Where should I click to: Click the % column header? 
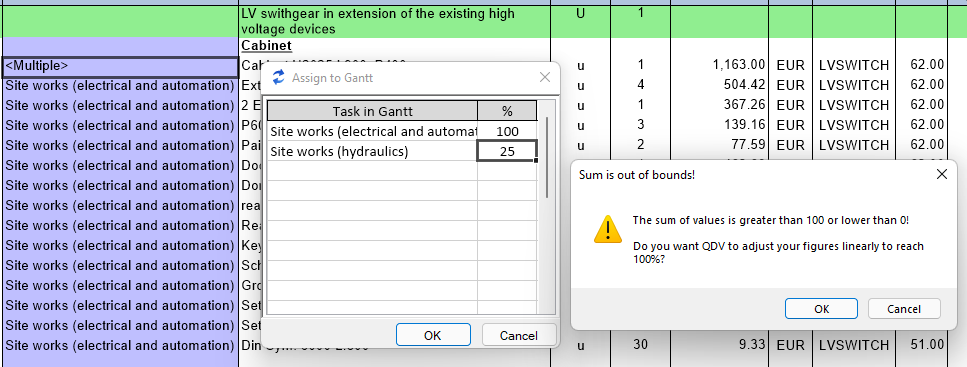click(x=507, y=111)
